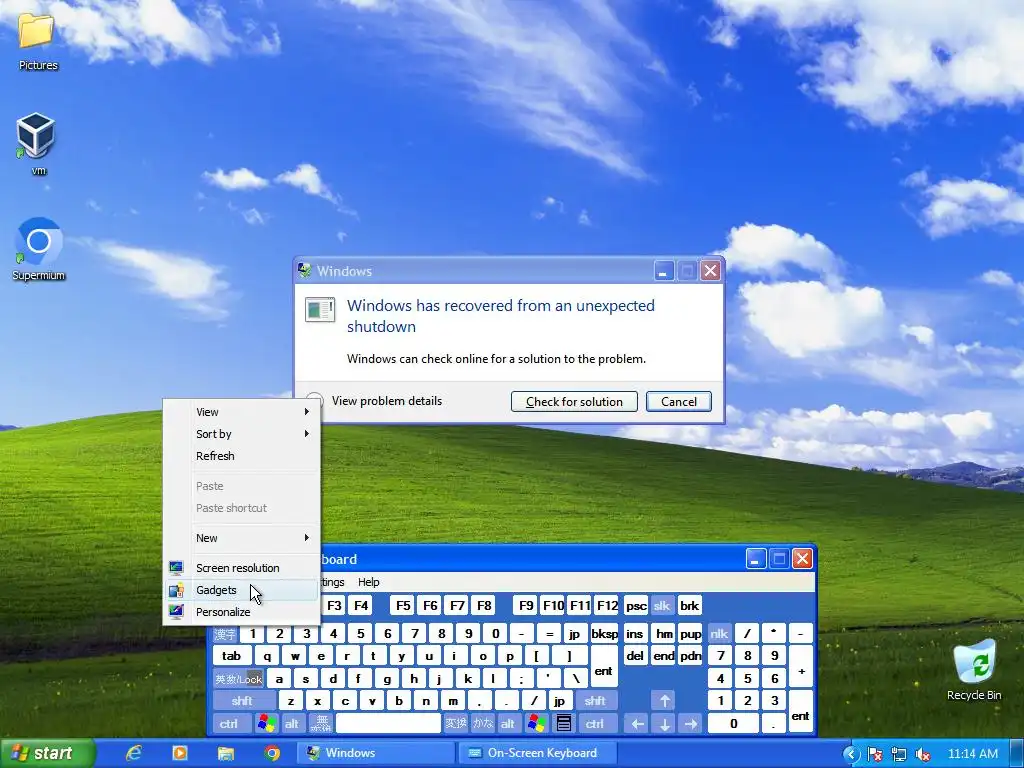Image resolution: width=1024 pixels, height=768 pixels.
Task: Switch to On-Screen Keyboard taskbar button
Action: click(x=537, y=753)
